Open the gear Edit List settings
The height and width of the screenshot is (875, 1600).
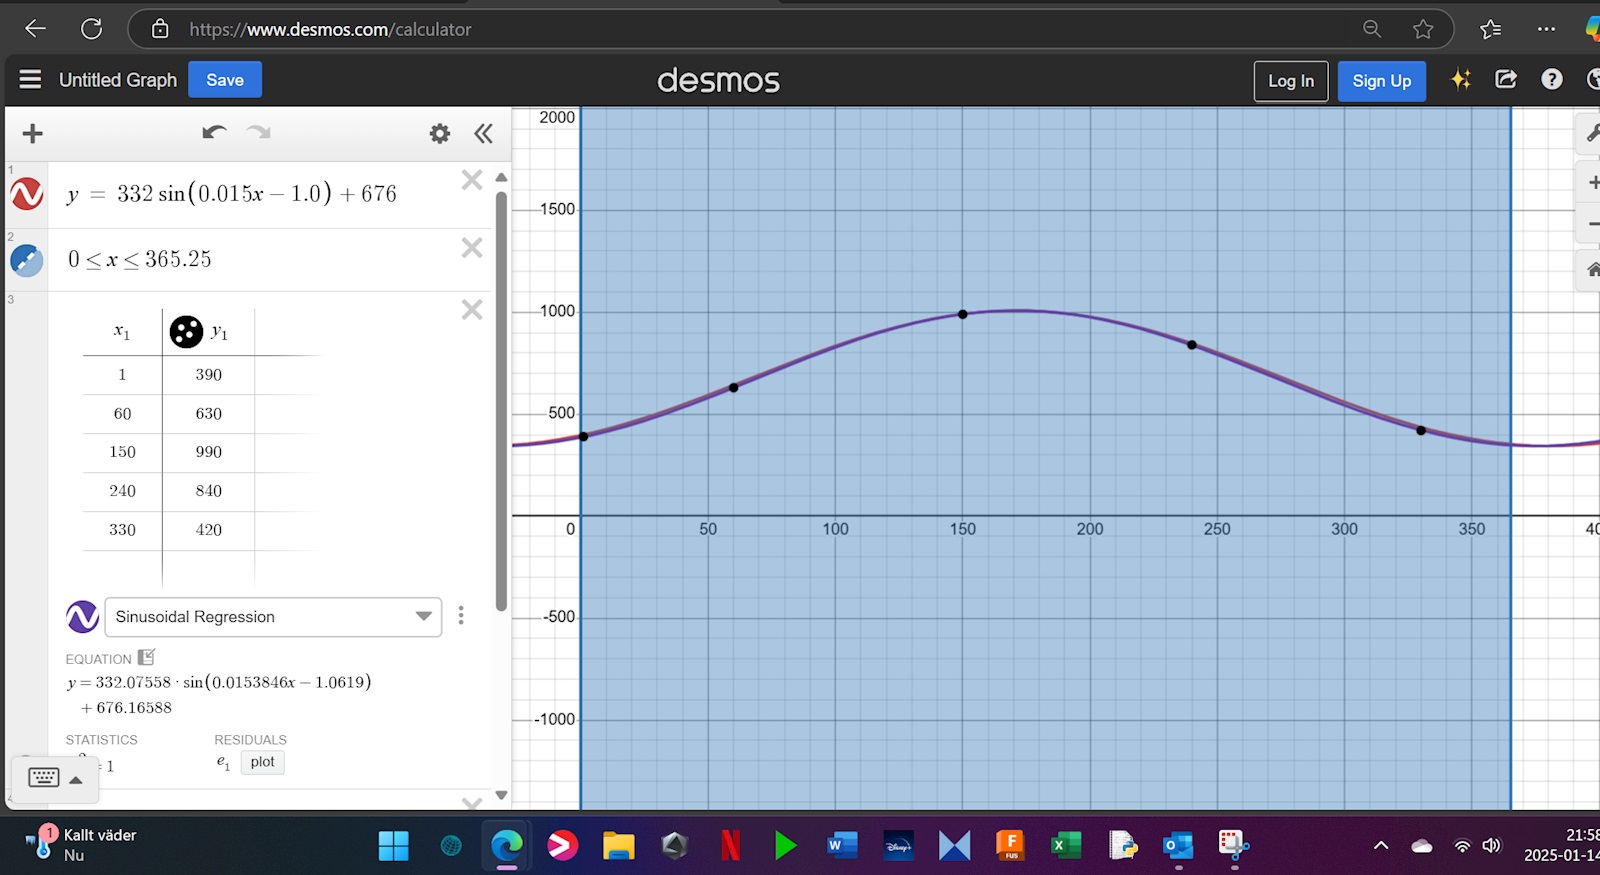point(440,134)
